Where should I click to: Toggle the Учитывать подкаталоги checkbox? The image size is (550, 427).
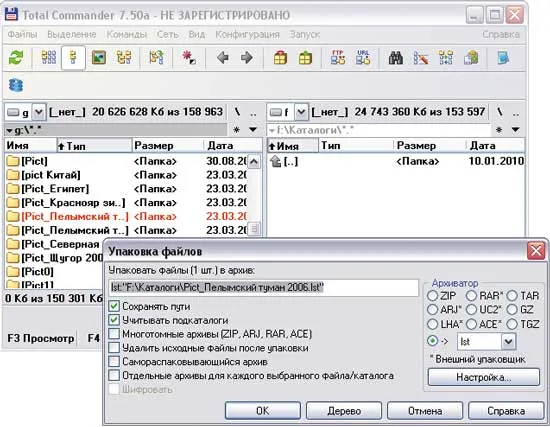point(114,320)
